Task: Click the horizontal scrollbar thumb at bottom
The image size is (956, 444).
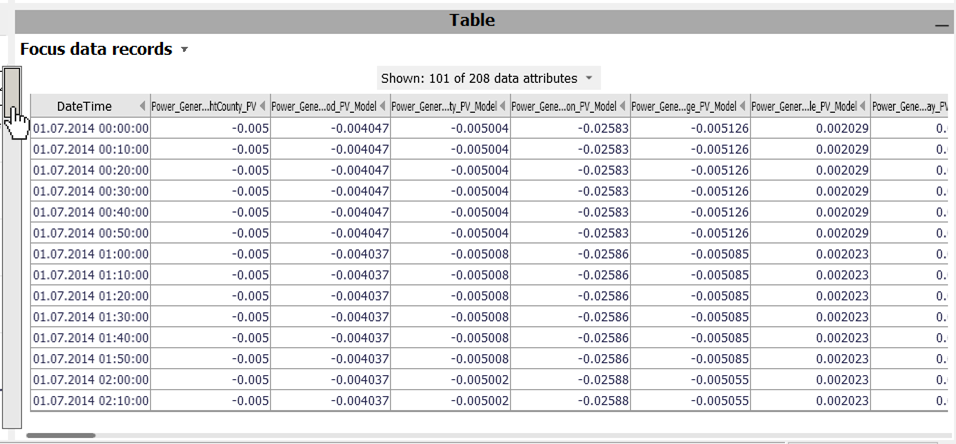Action: [61, 435]
